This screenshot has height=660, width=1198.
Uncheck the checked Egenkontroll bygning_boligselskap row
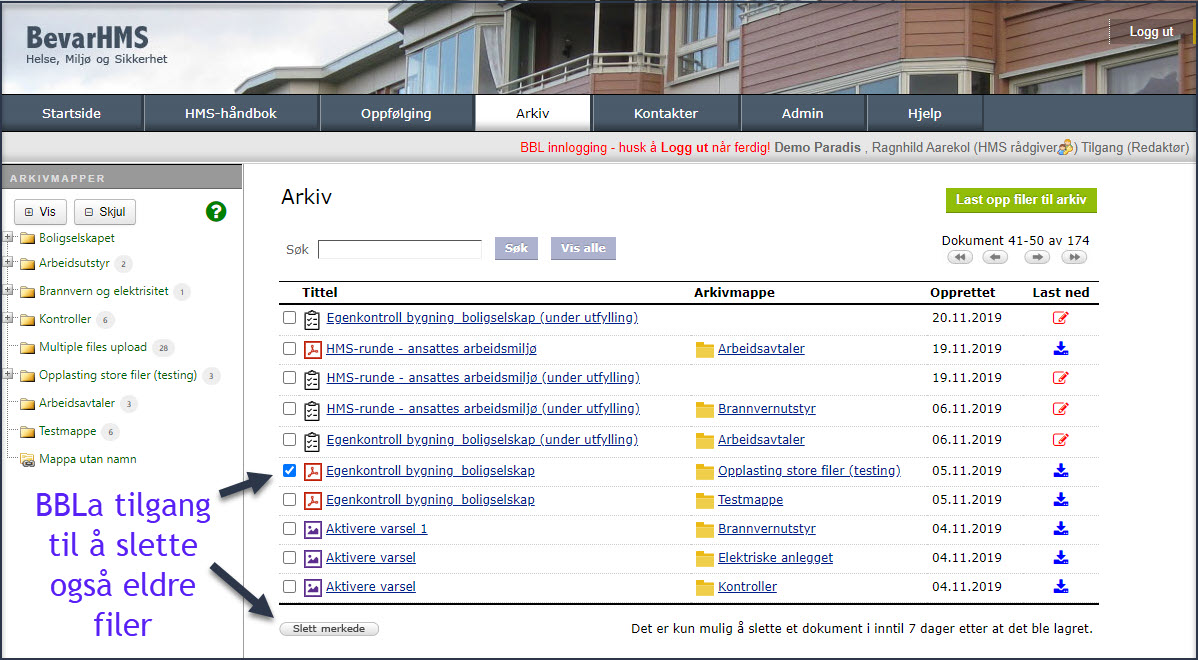pyautogui.click(x=289, y=470)
